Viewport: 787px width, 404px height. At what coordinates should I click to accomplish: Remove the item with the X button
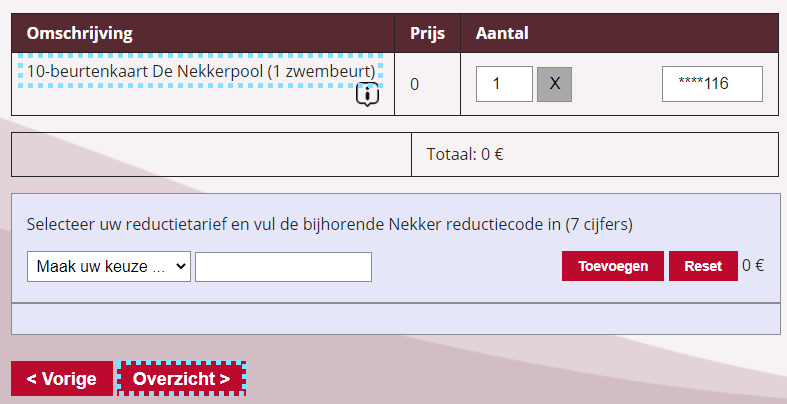[x=554, y=84]
